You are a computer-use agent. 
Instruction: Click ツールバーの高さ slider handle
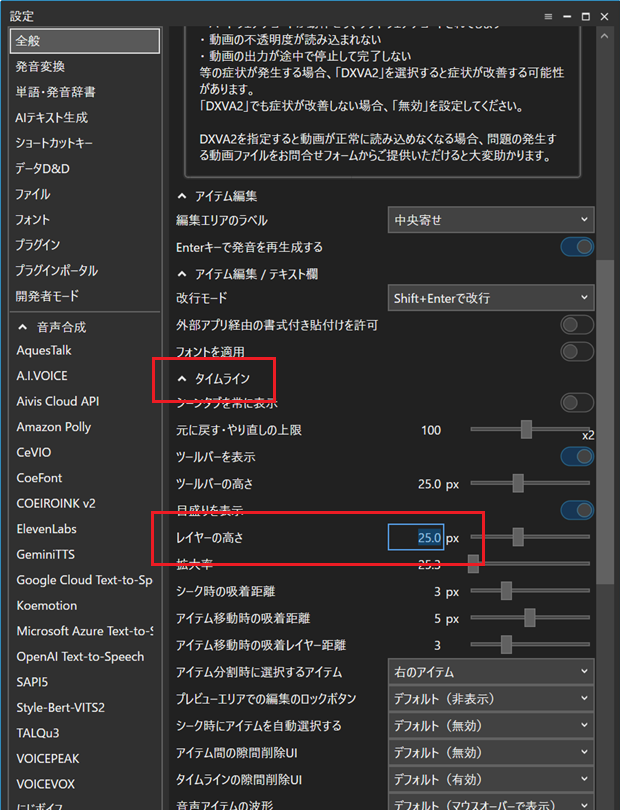pos(518,484)
